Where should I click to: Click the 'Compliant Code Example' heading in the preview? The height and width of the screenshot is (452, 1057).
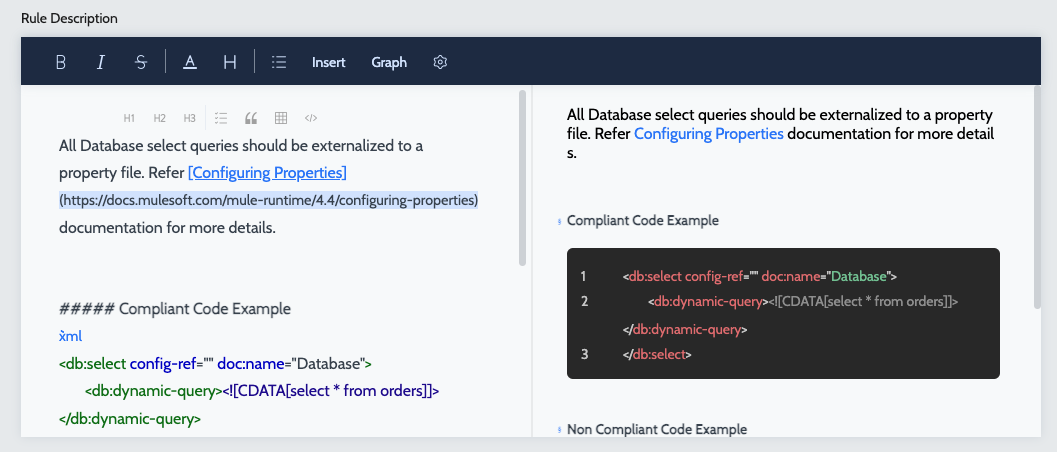click(x=643, y=221)
